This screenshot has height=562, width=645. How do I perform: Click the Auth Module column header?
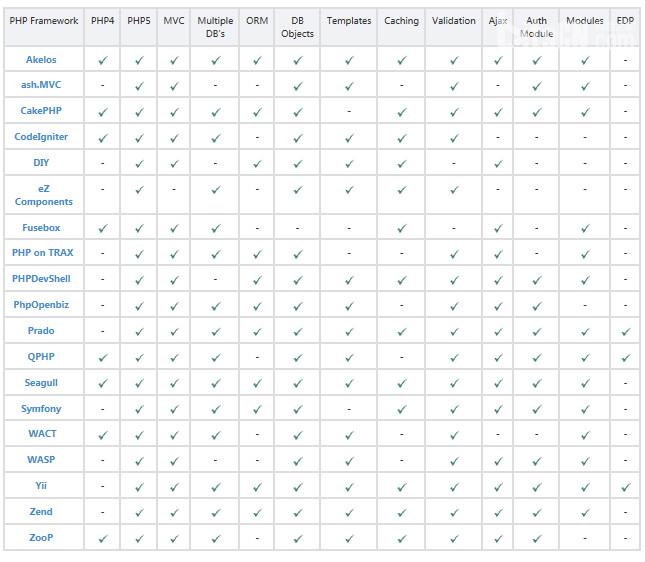[537, 27]
